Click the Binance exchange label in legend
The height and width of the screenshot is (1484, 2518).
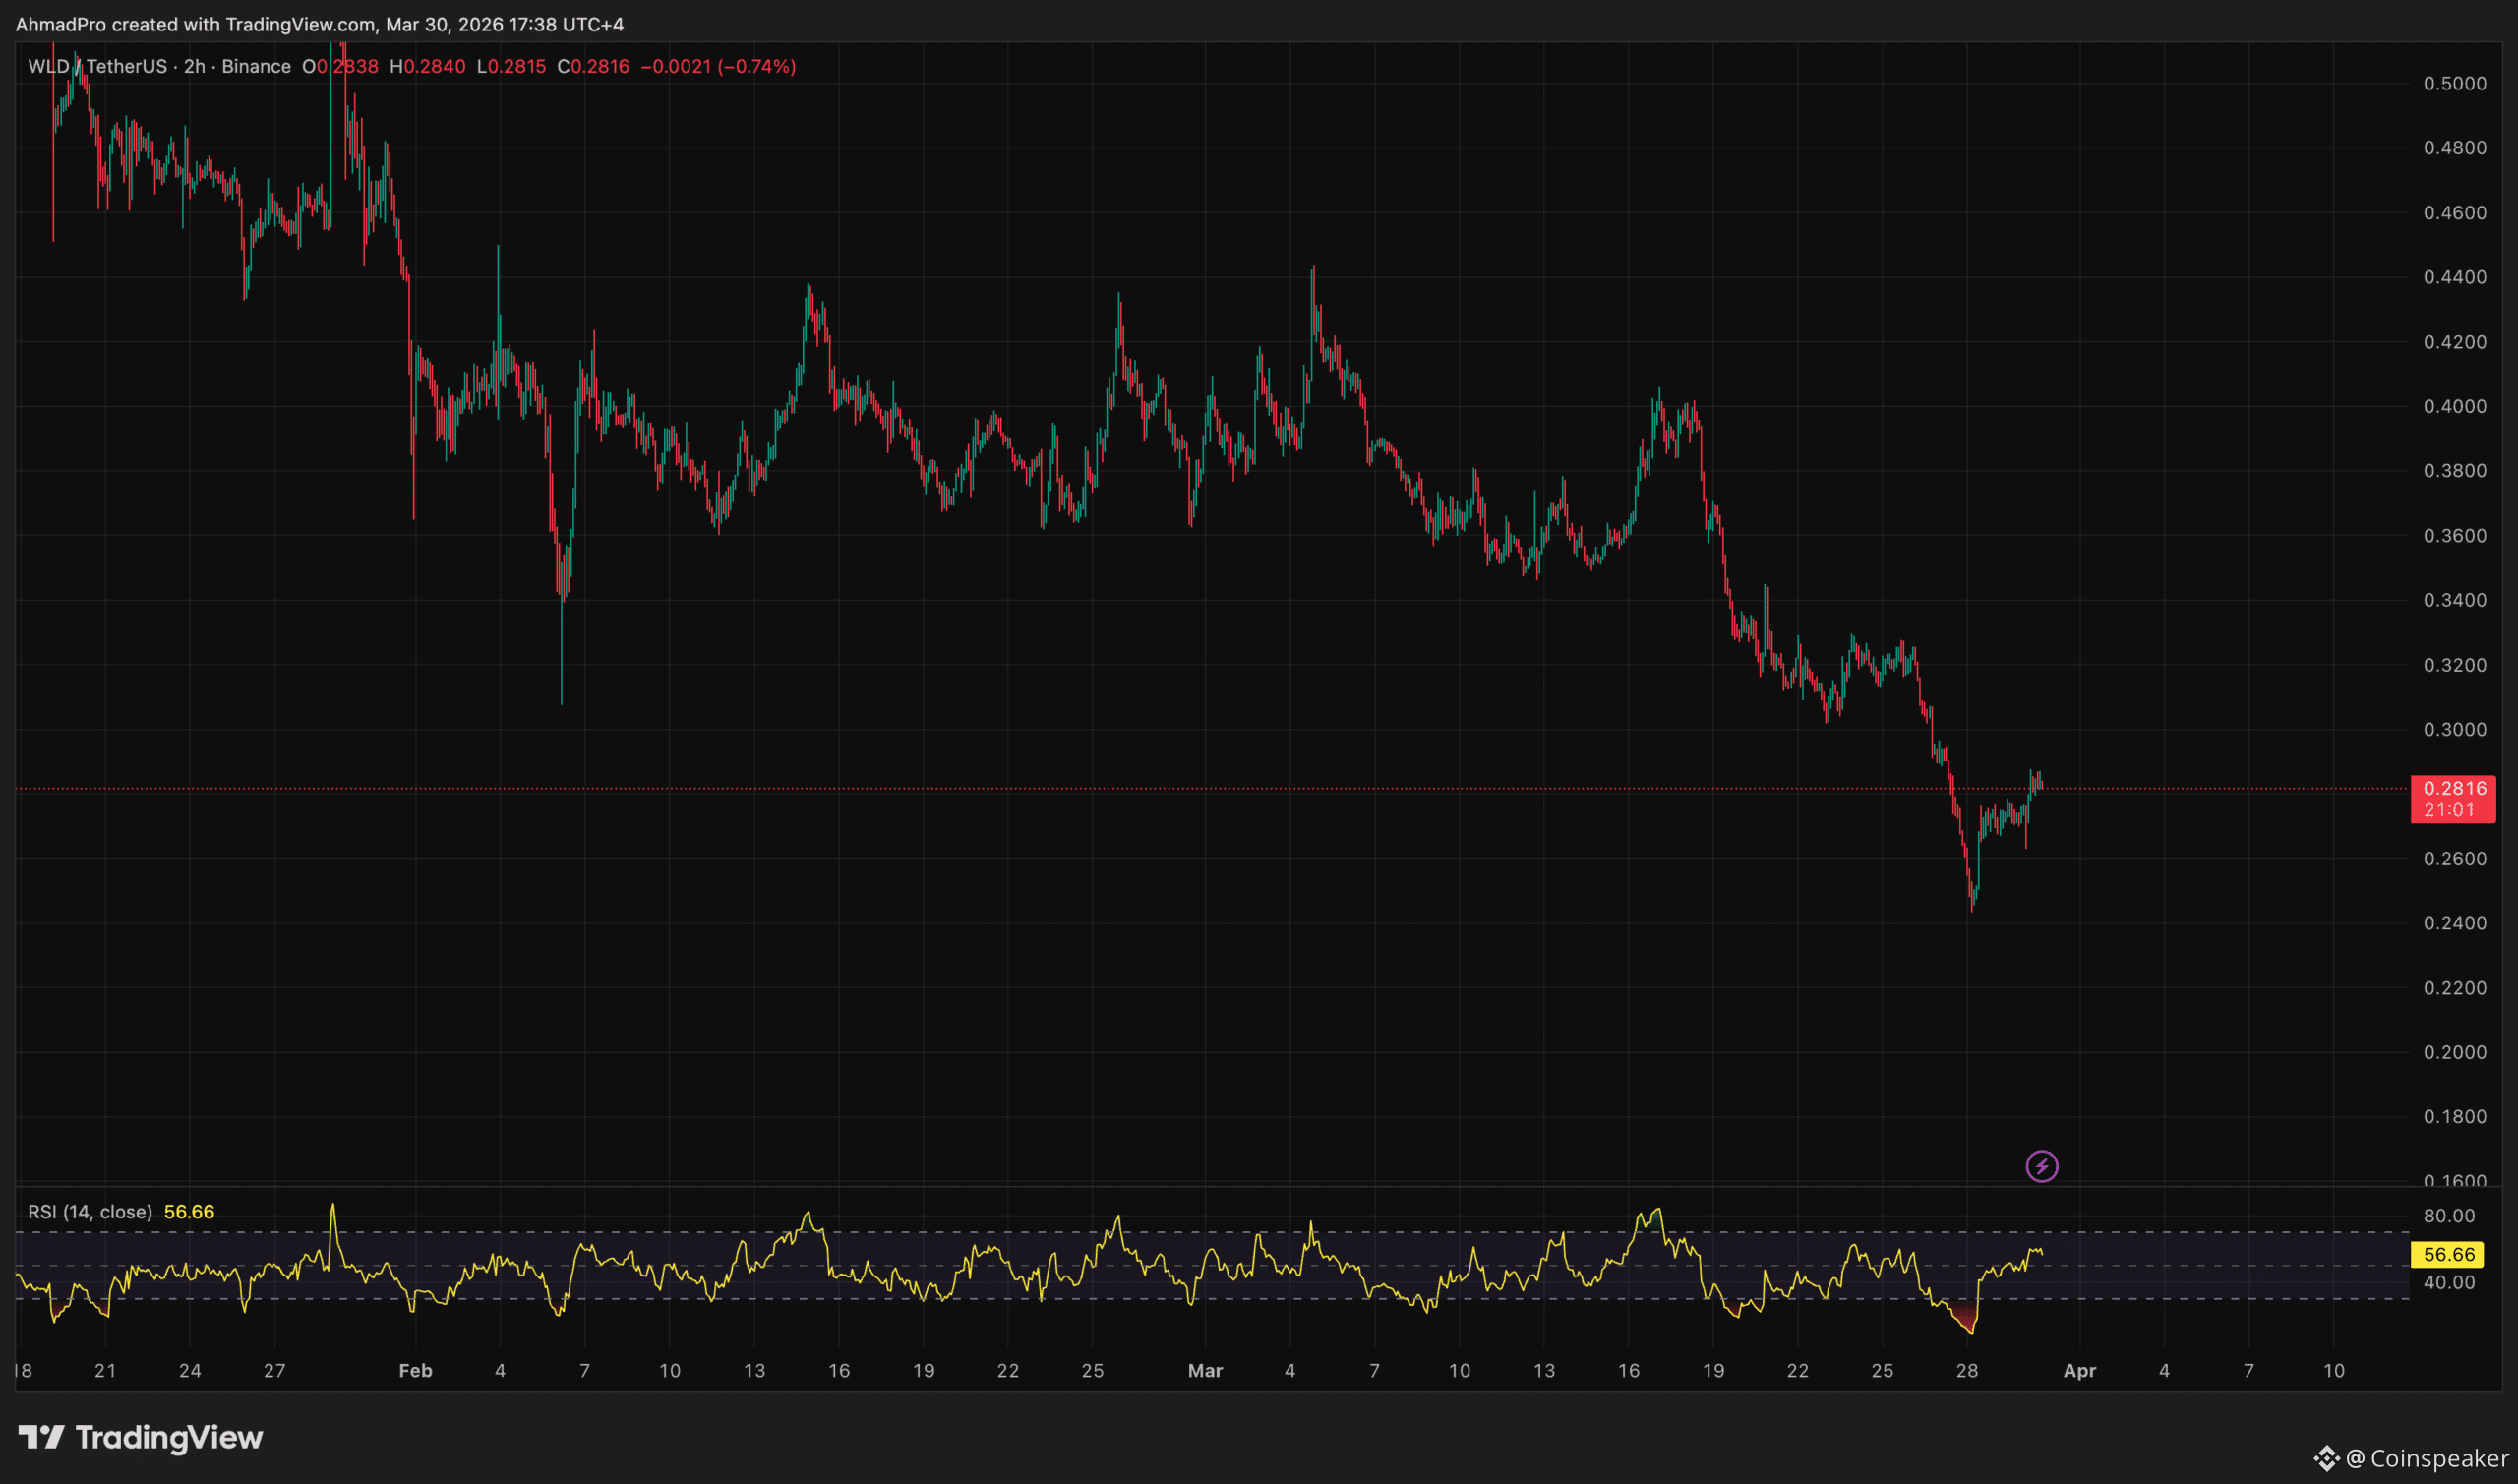pos(256,67)
